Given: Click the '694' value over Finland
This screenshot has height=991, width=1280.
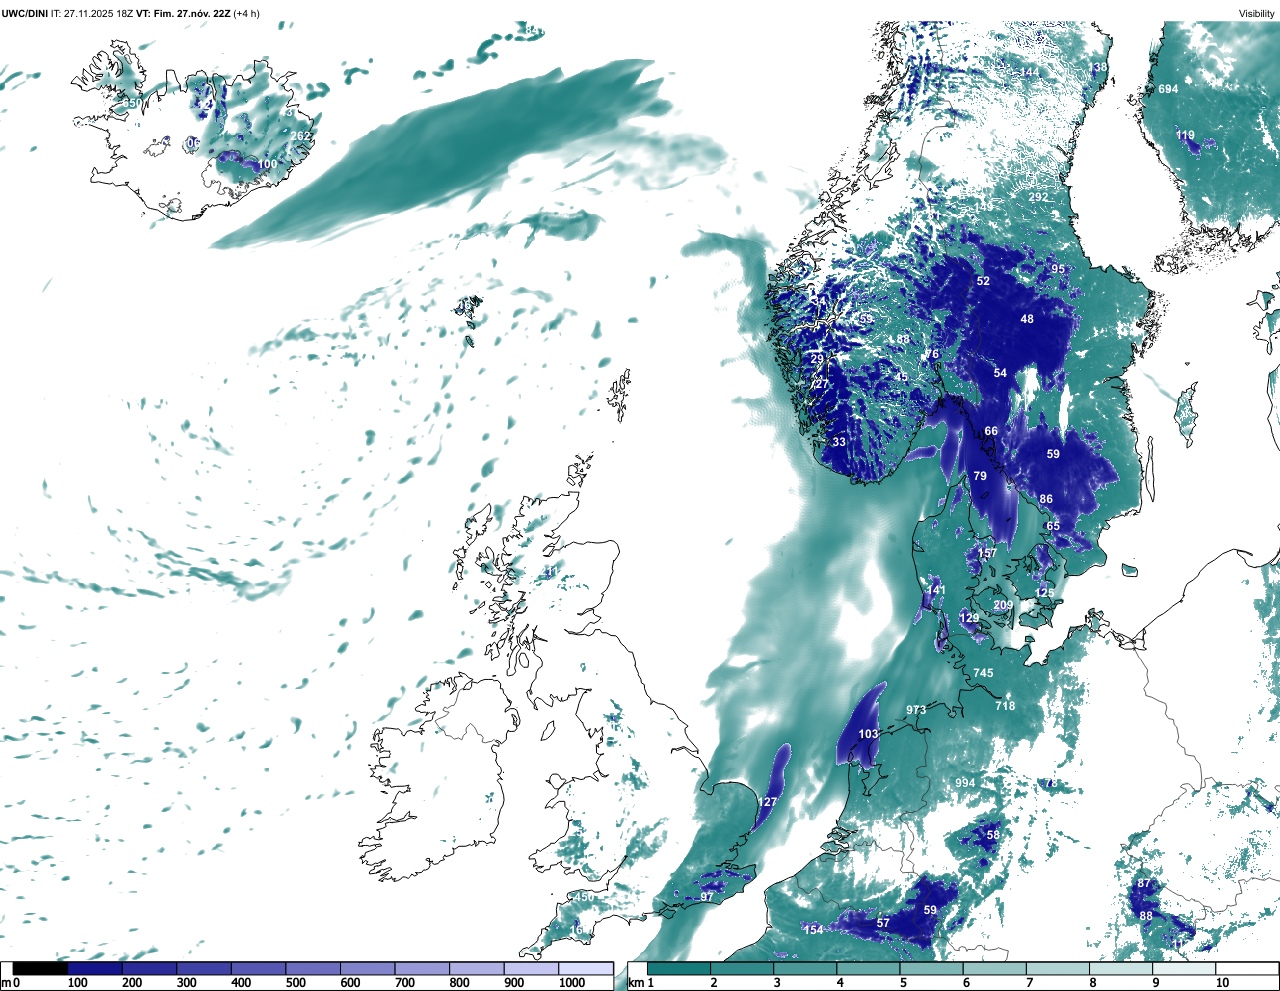Looking at the screenshot, I should click(x=1168, y=89).
